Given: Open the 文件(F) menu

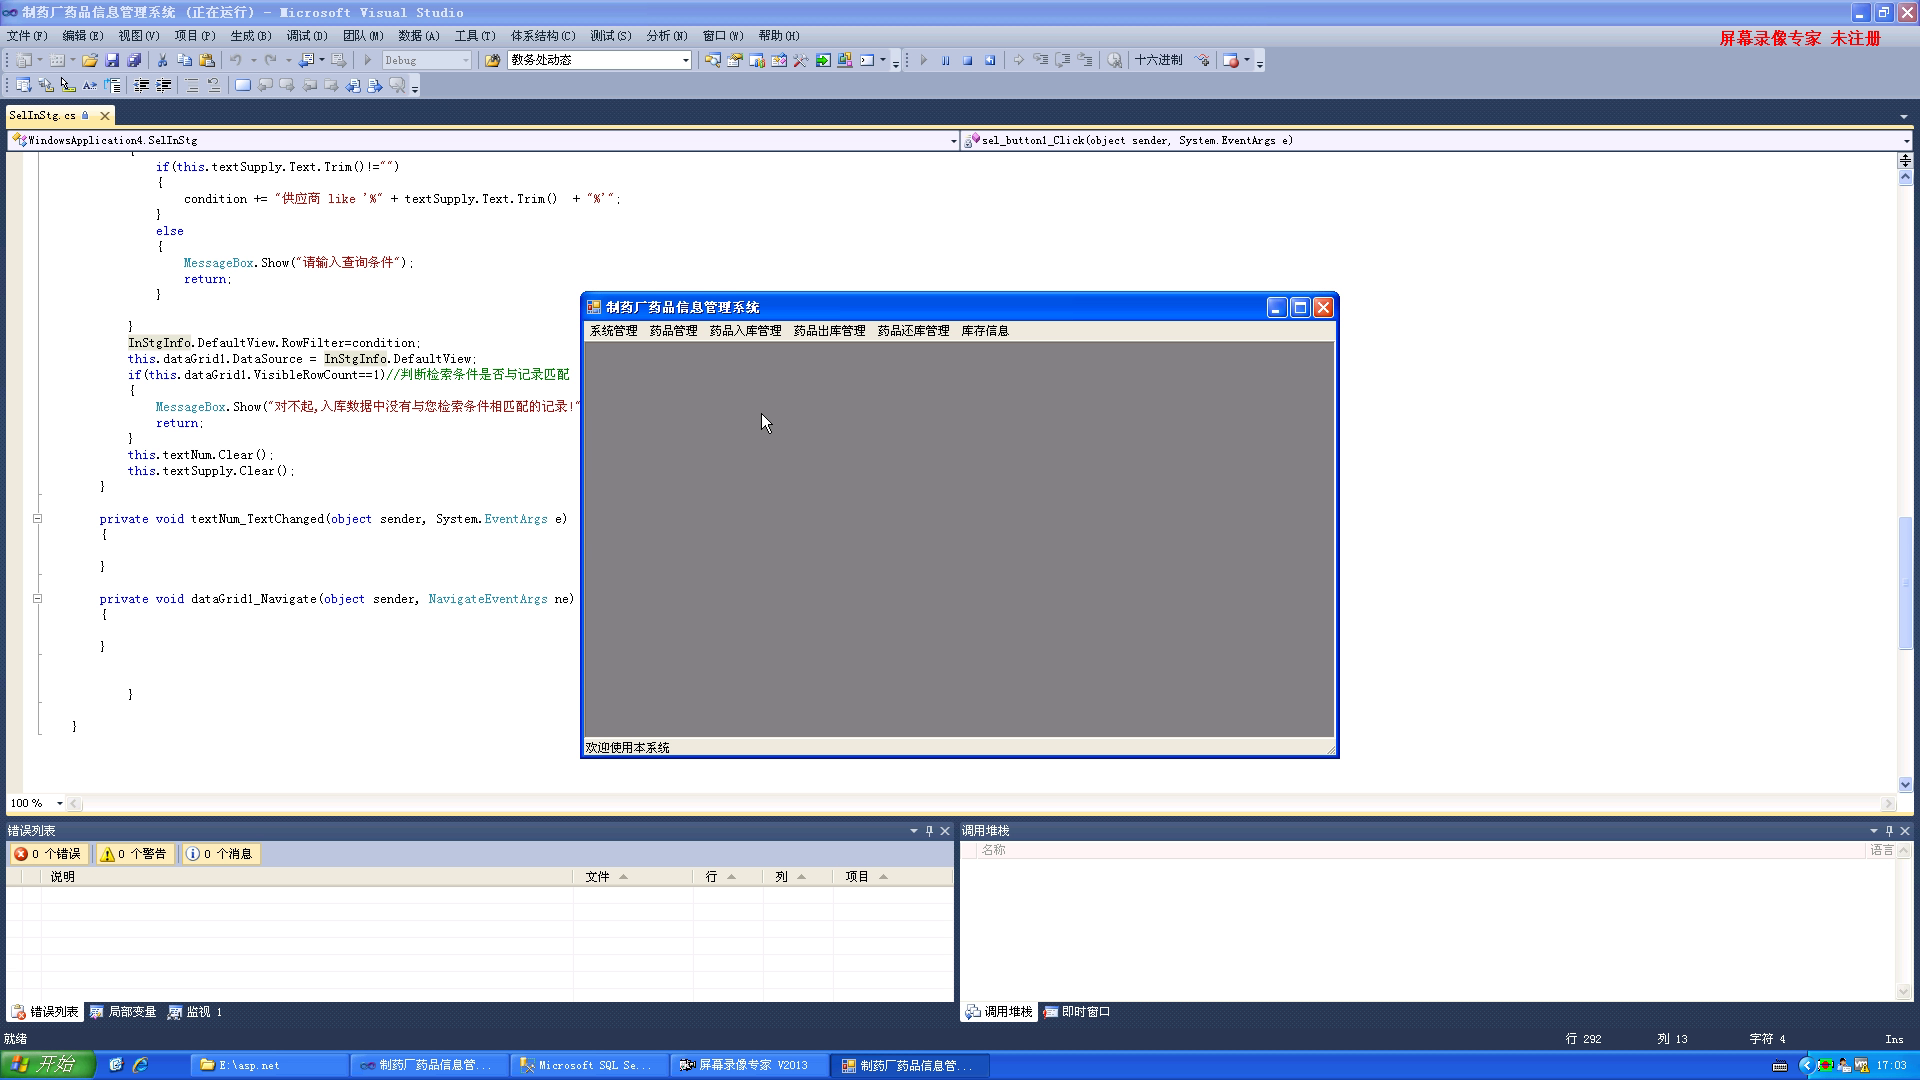Looking at the screenshot, I should click(27, 36).
